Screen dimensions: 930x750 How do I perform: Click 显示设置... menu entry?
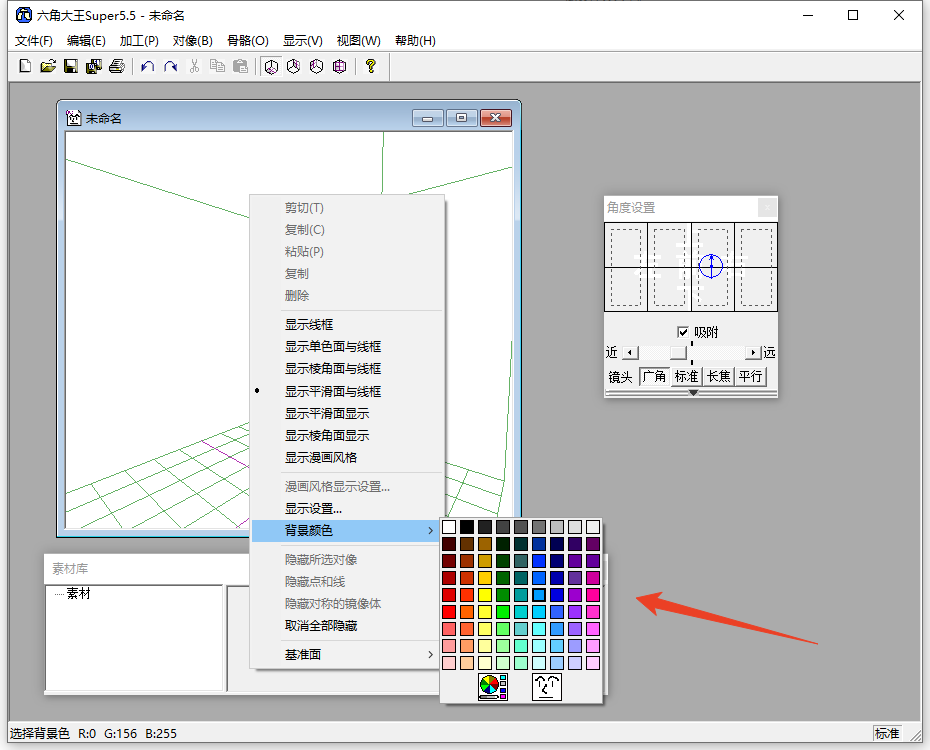click(313, 508)
